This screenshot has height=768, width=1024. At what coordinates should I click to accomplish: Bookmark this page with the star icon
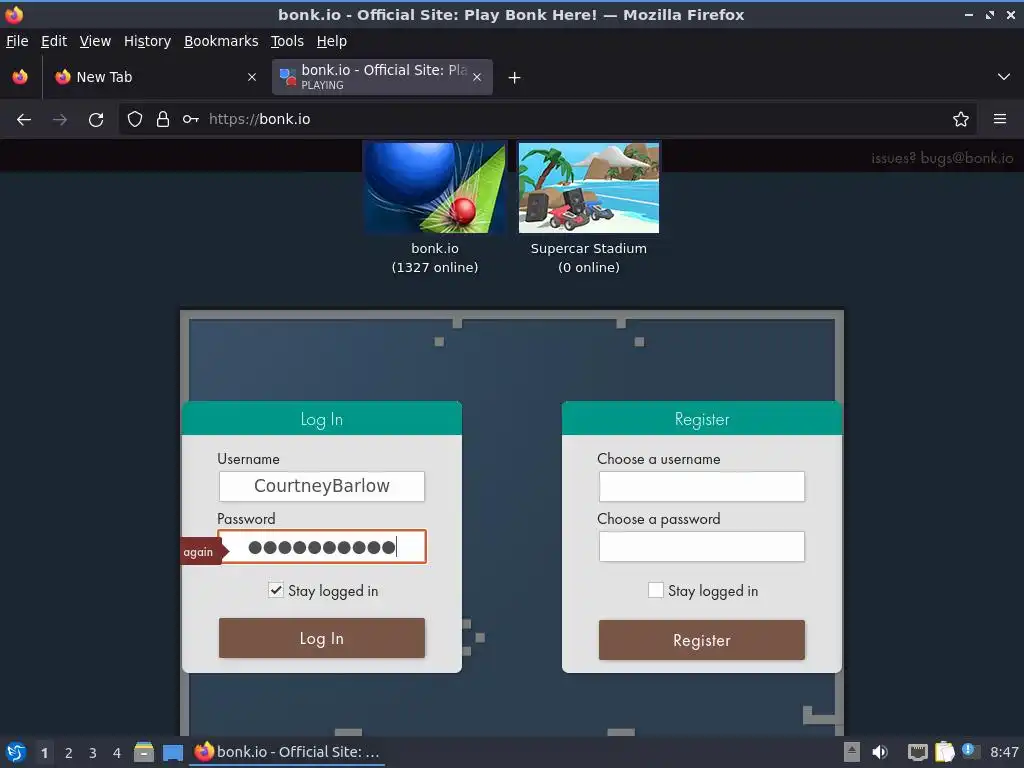click(x=961, y=119)
